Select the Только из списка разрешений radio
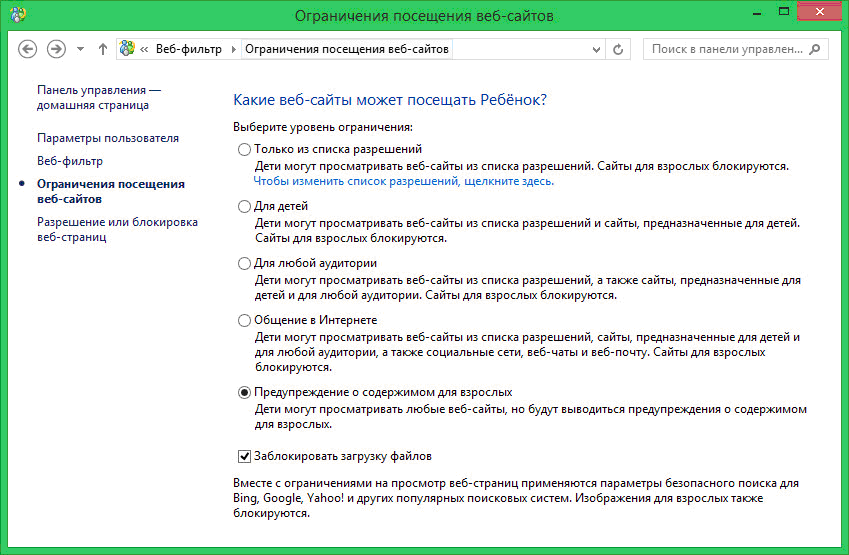 click(244, 149)
